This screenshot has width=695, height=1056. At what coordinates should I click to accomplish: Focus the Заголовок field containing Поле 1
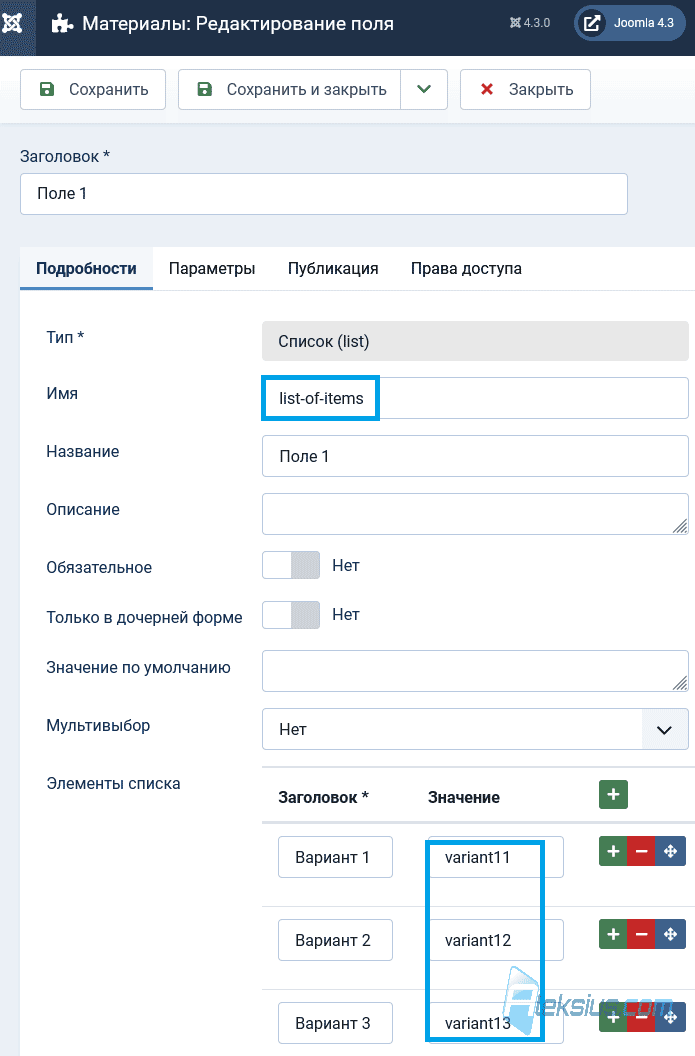pyautogui.click(x=324, y=194)
